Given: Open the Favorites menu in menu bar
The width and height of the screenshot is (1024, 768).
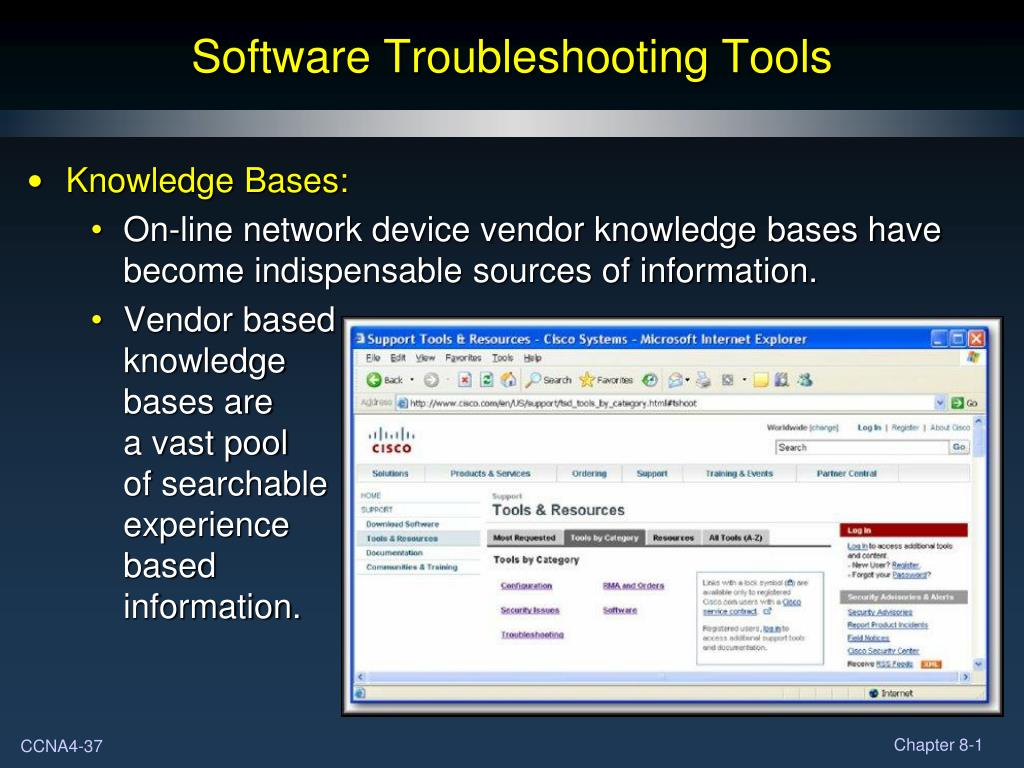Looking at the screenshot, I should click(463, 358).
